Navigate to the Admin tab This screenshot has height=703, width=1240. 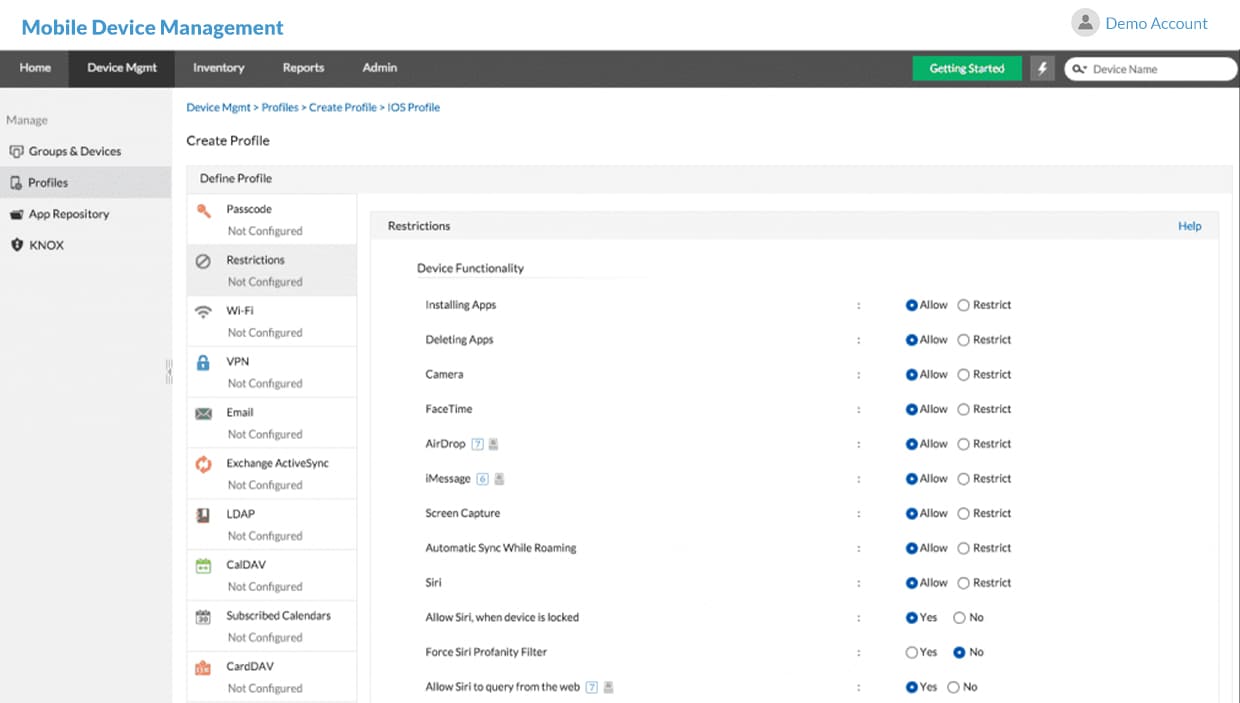[x=380, y=68]
